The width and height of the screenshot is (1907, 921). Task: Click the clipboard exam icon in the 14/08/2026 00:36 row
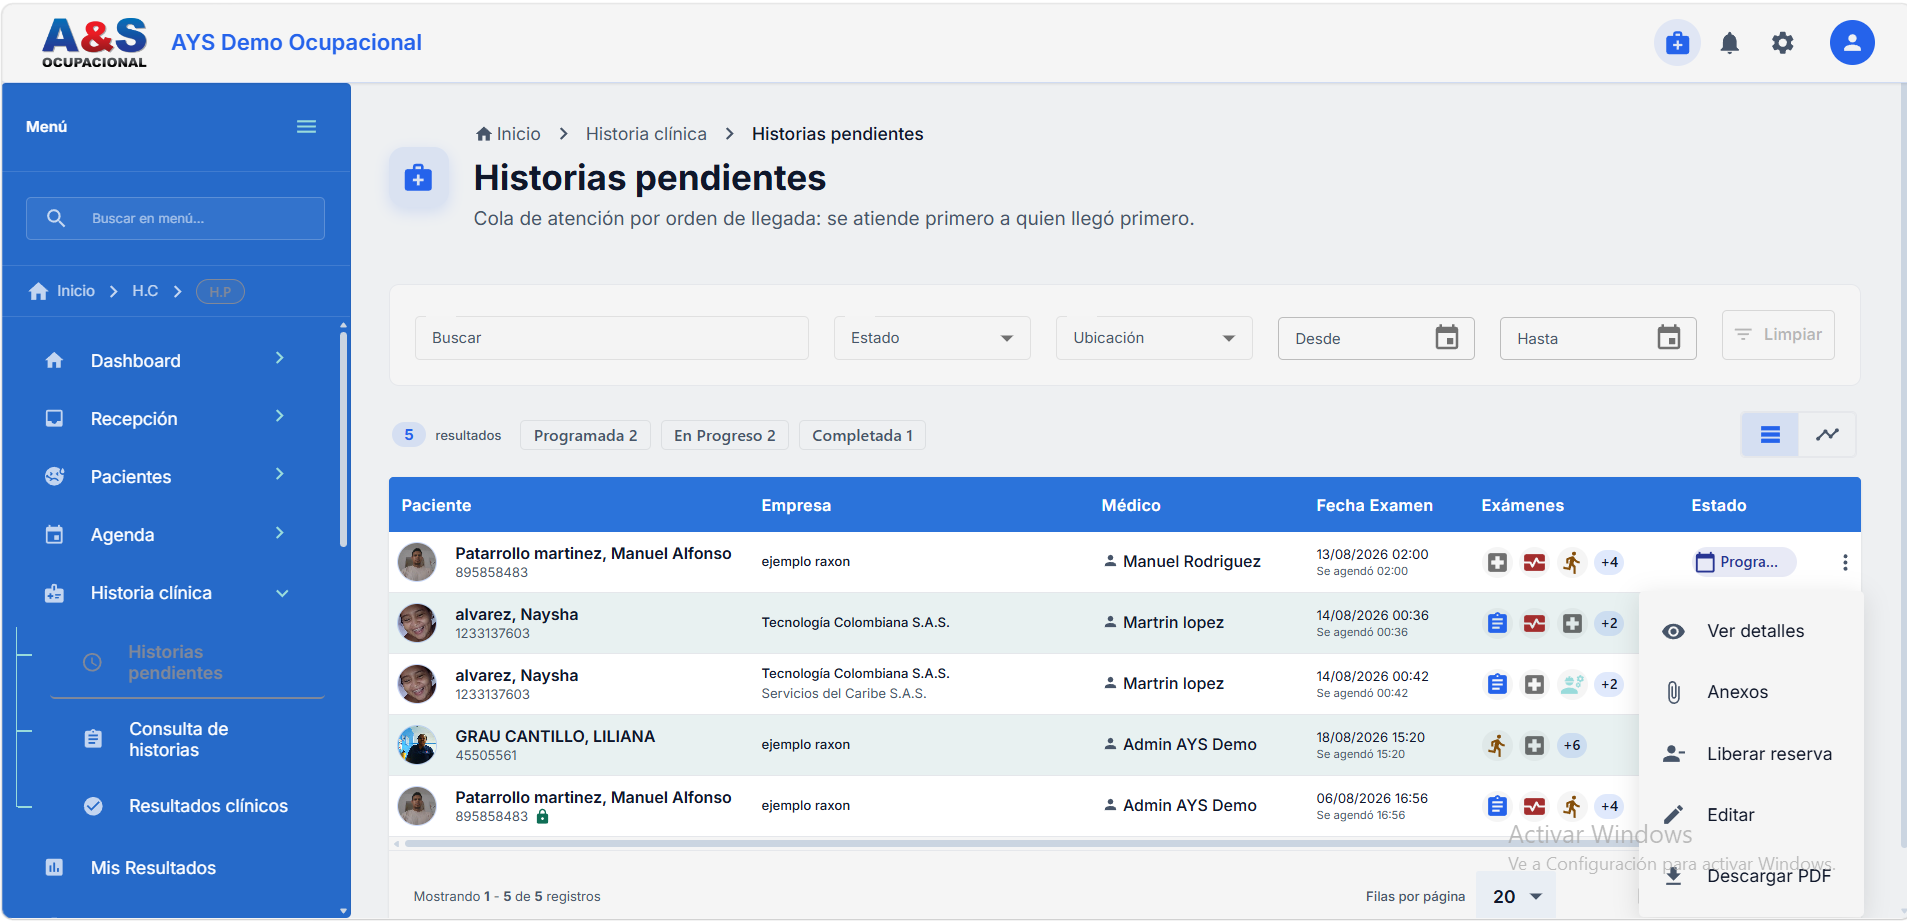1496,623
